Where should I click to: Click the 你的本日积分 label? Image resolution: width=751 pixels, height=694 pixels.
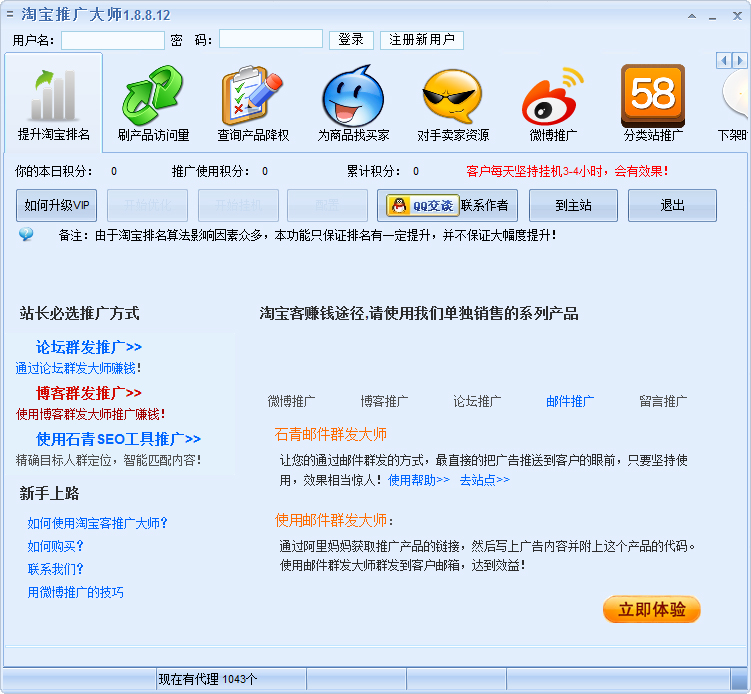click(x=53, y=171)
